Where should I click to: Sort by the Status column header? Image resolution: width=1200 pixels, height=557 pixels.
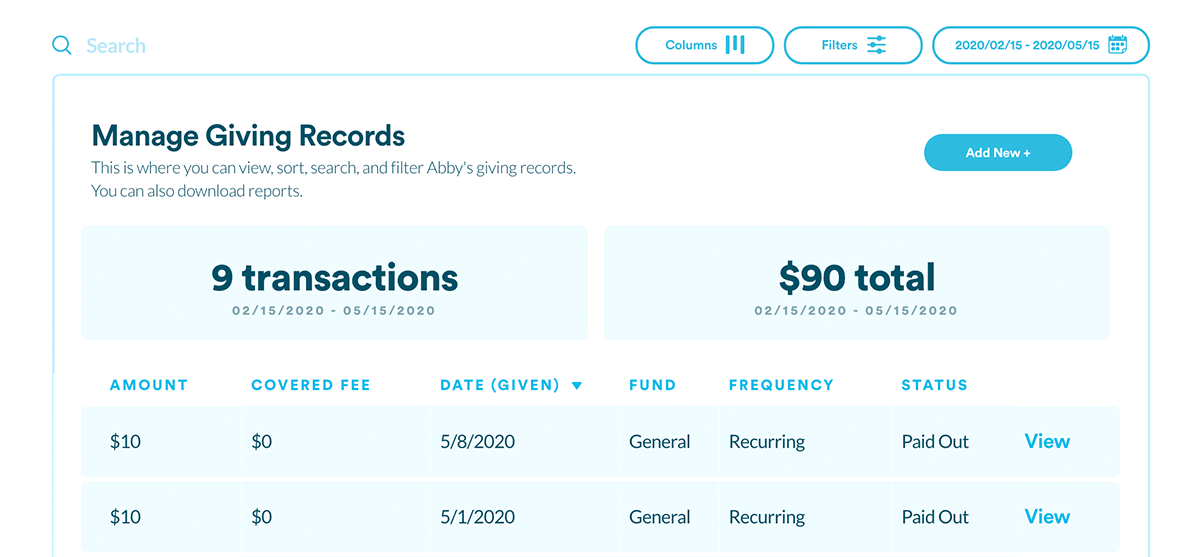(934, 385)
